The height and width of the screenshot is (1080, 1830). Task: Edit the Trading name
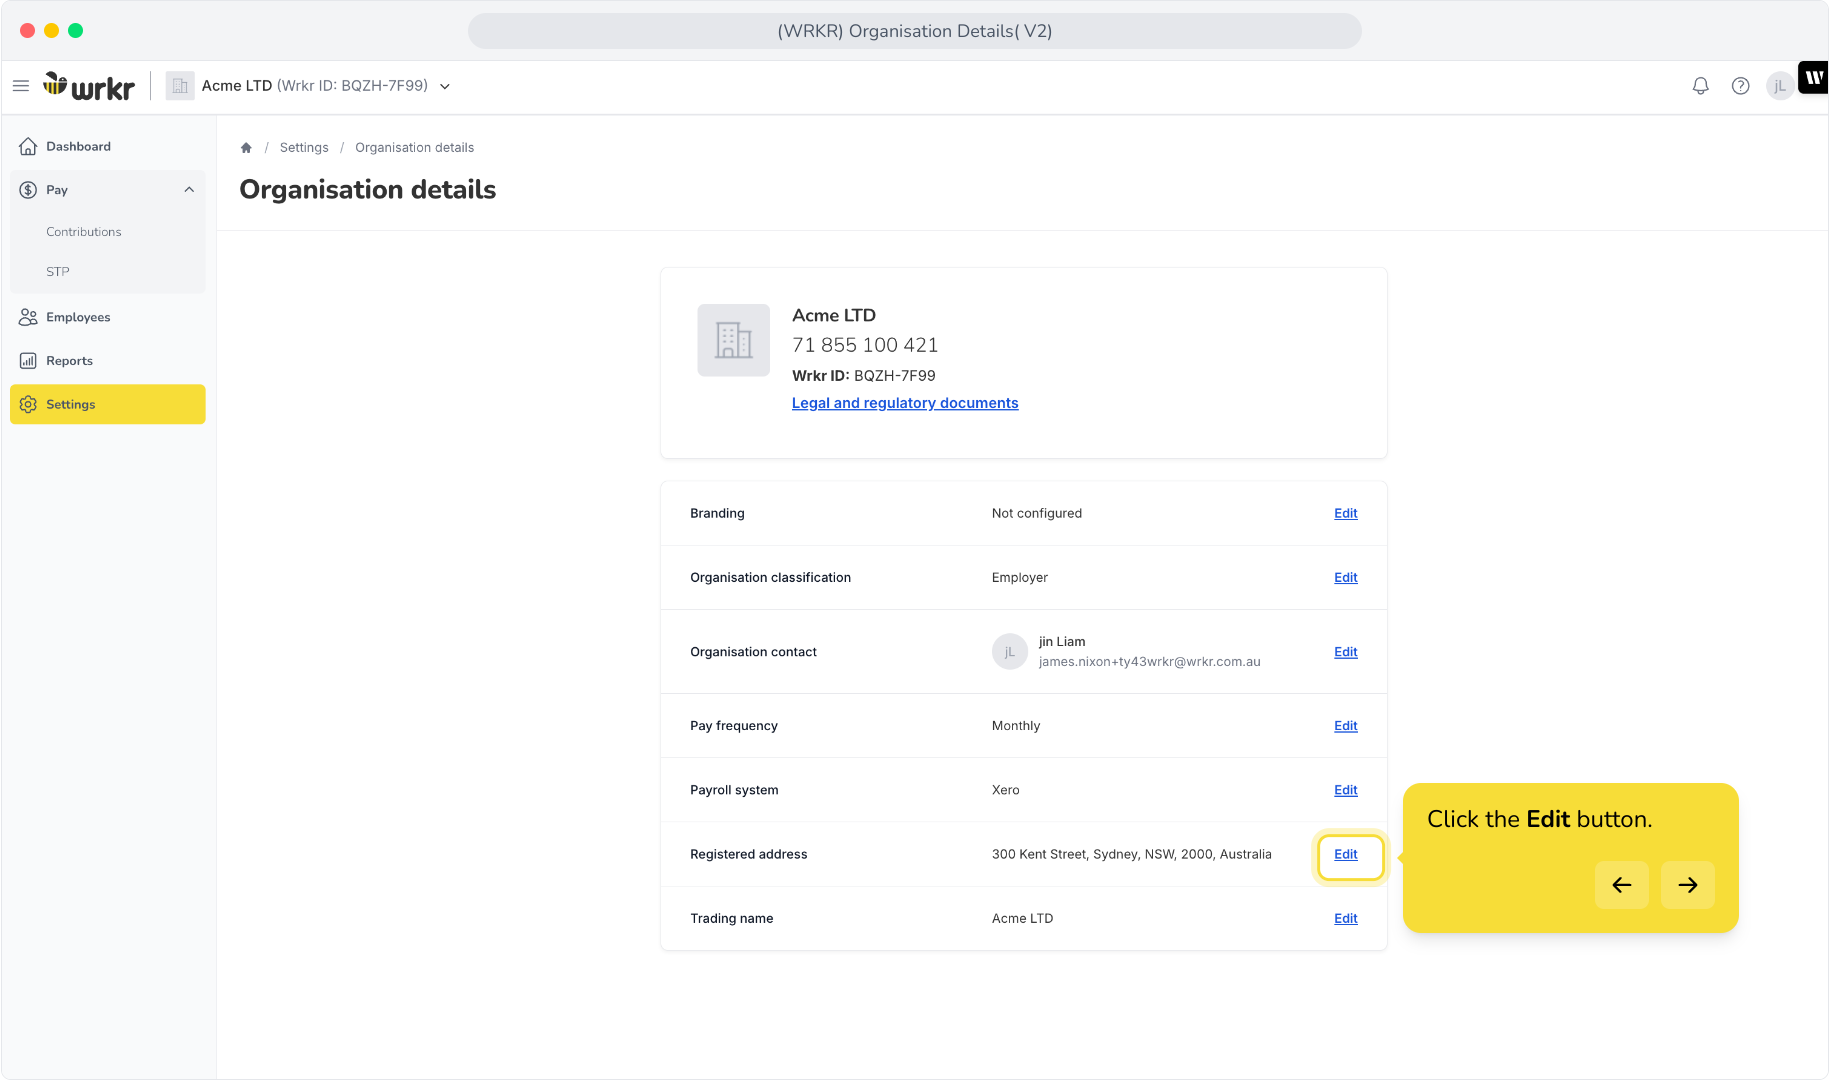click(x=1346, y=918)
